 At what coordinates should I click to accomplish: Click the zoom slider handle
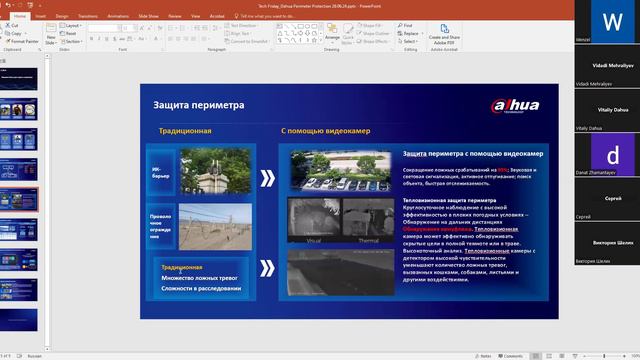(604, 356)
